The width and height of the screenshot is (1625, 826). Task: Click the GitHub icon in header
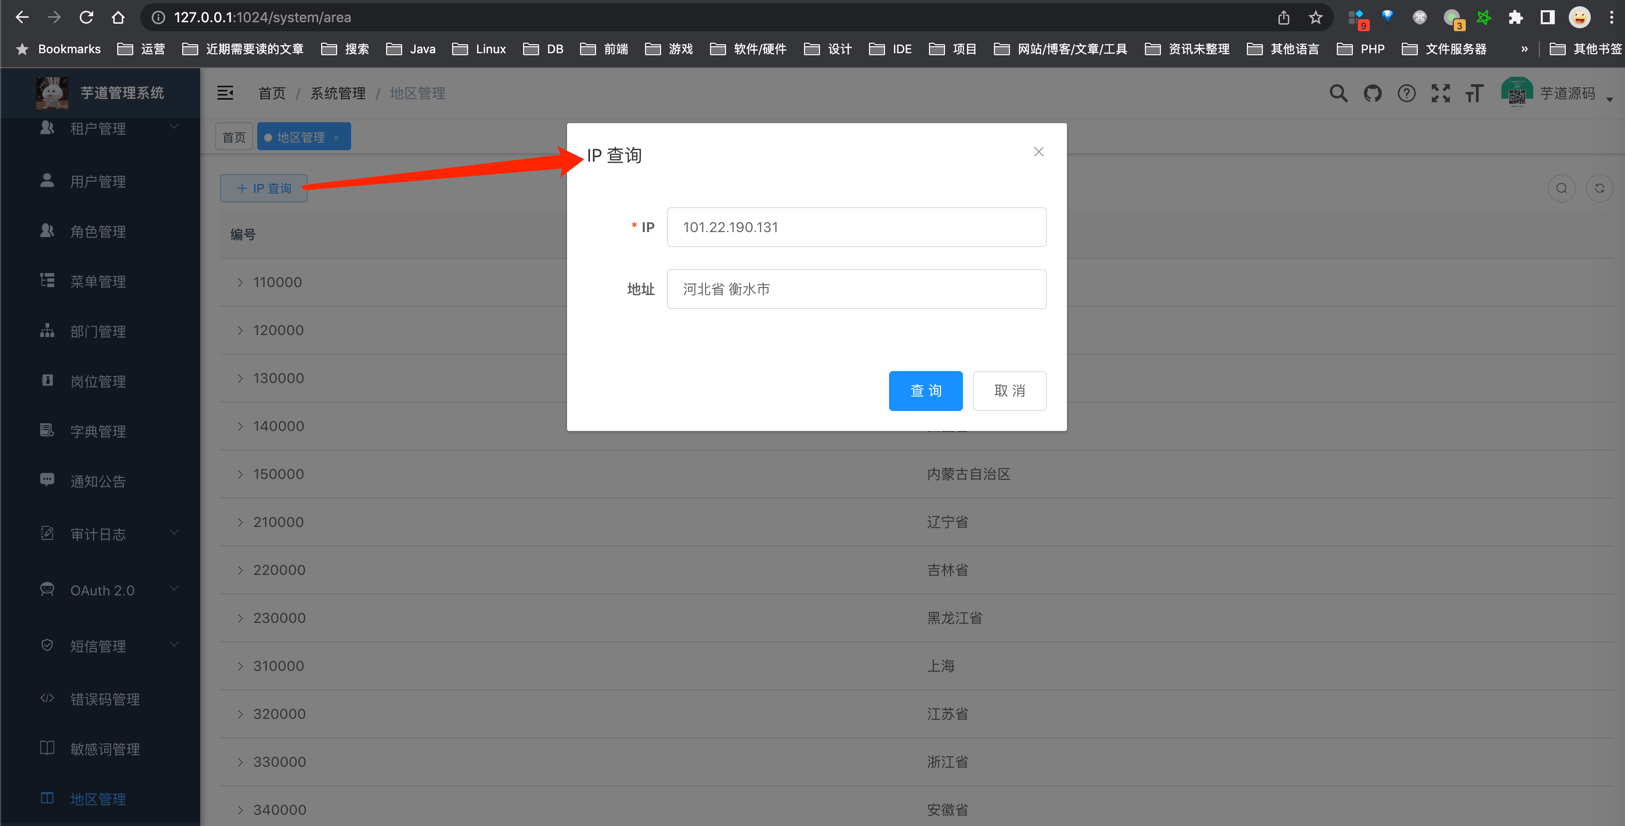[1372, 93]
